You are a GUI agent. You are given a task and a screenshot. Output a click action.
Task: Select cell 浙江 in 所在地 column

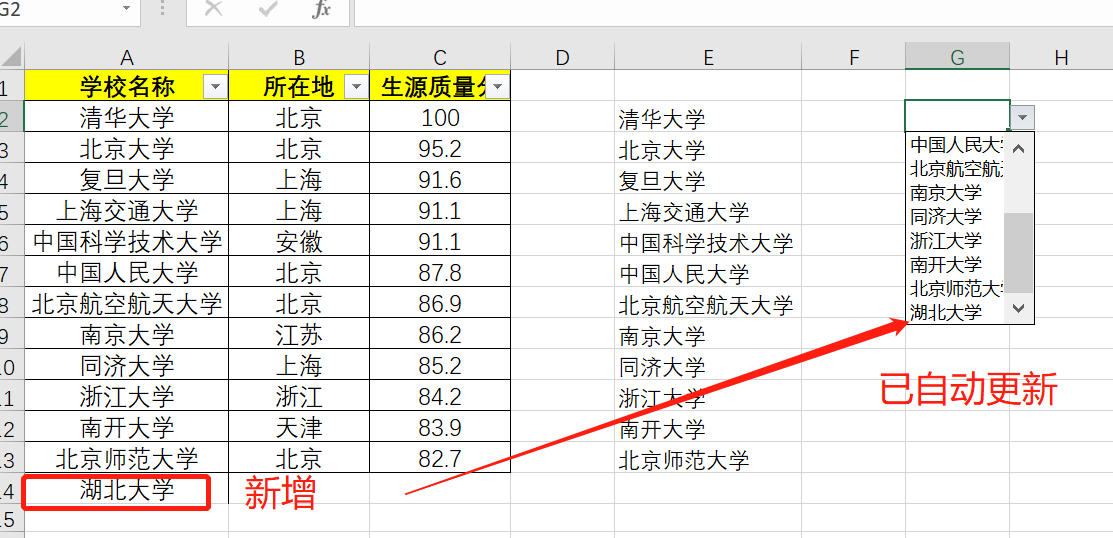(299, 396)
